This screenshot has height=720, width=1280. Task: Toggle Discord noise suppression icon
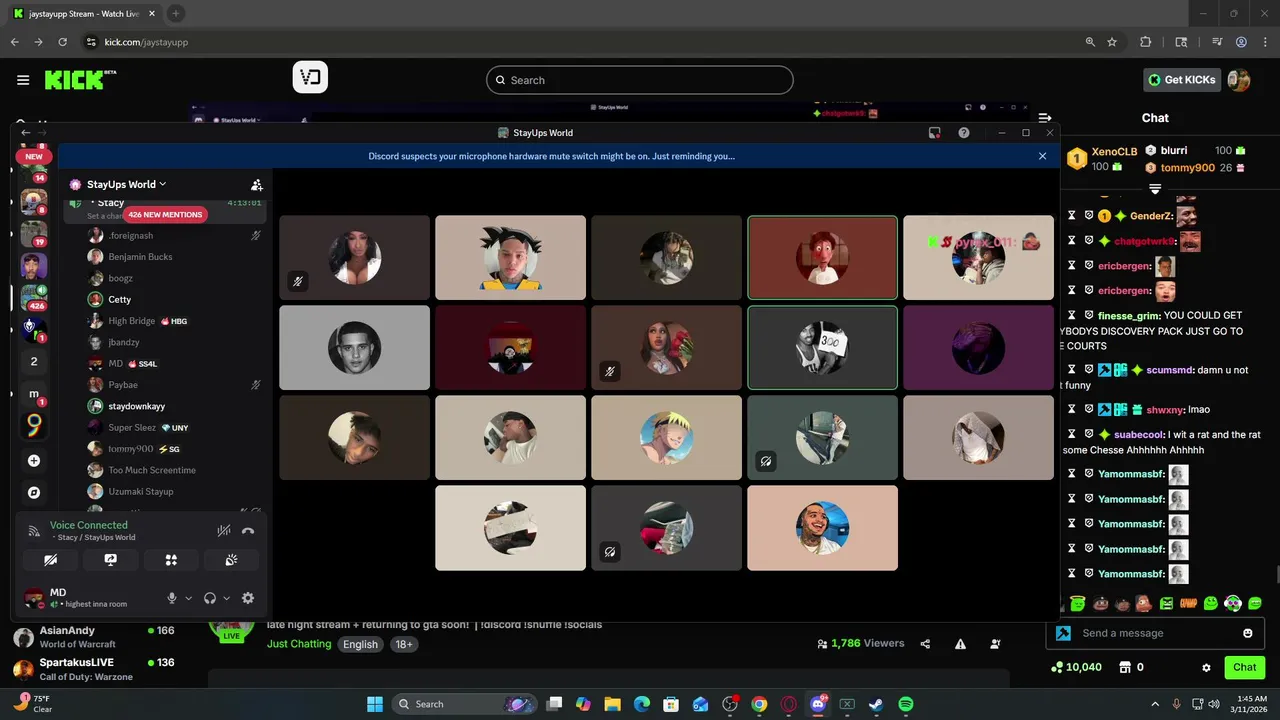coord(224,531)
